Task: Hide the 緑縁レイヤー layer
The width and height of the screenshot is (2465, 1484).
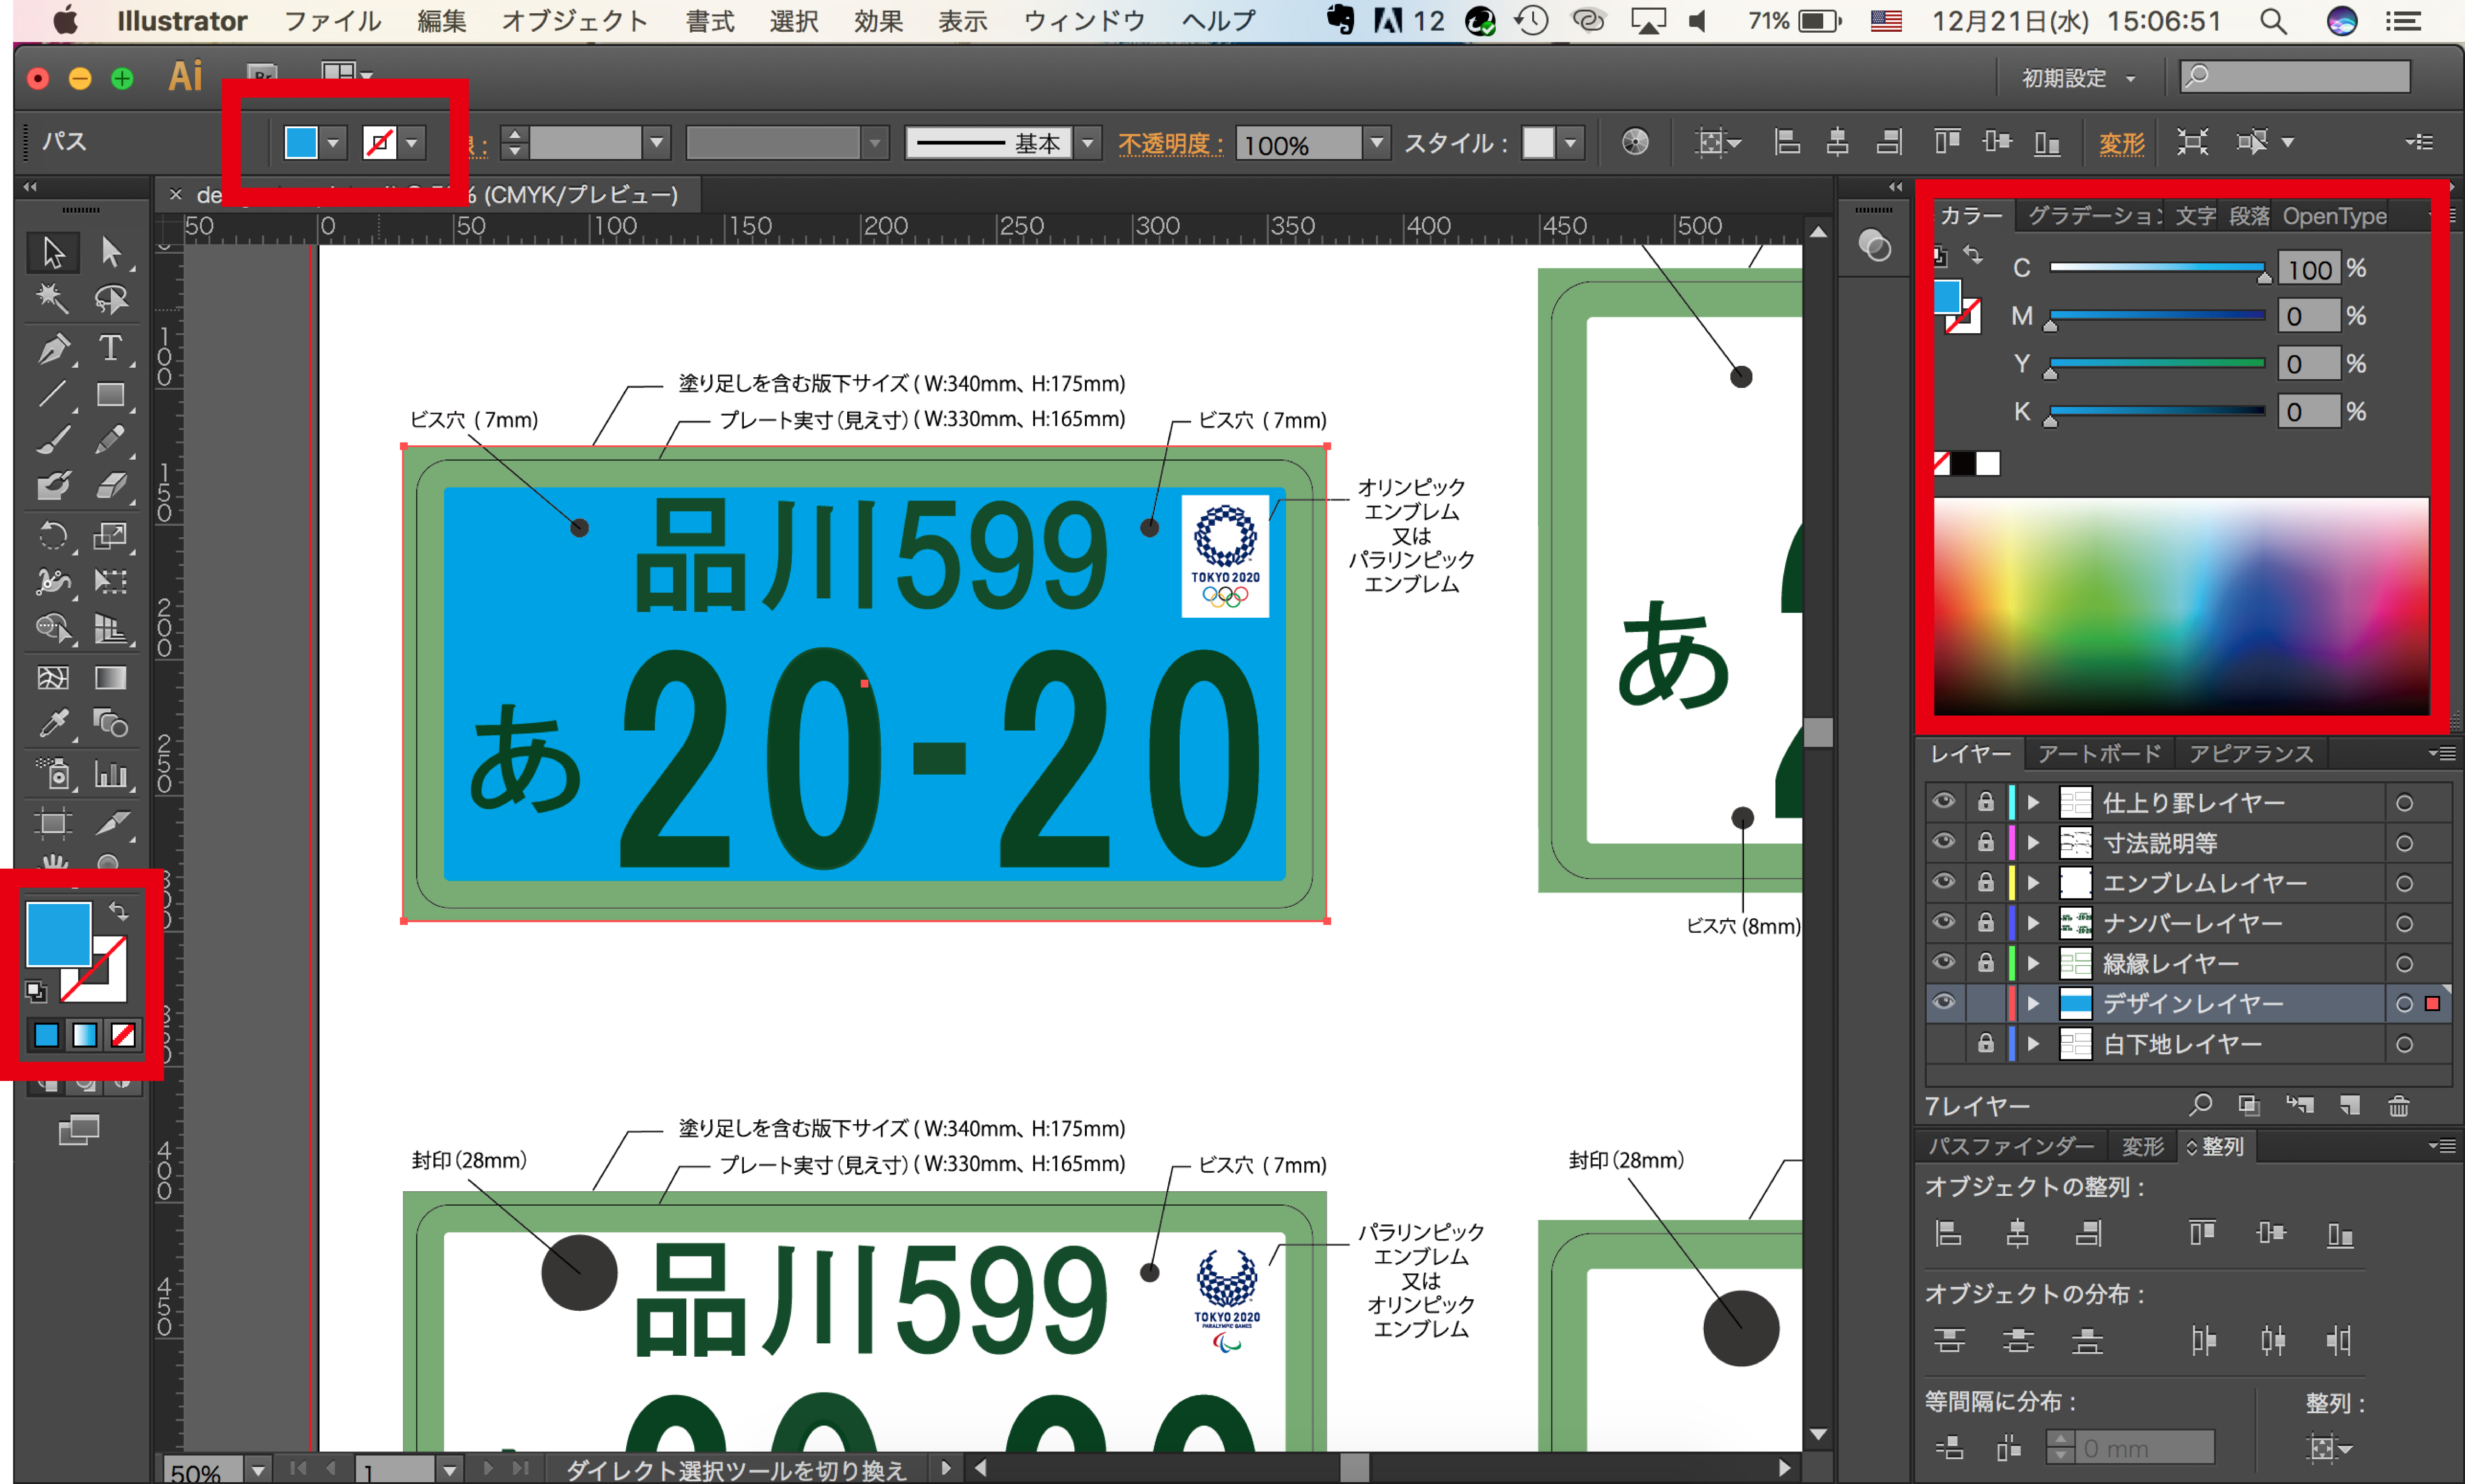Action: click(1943, 962)
